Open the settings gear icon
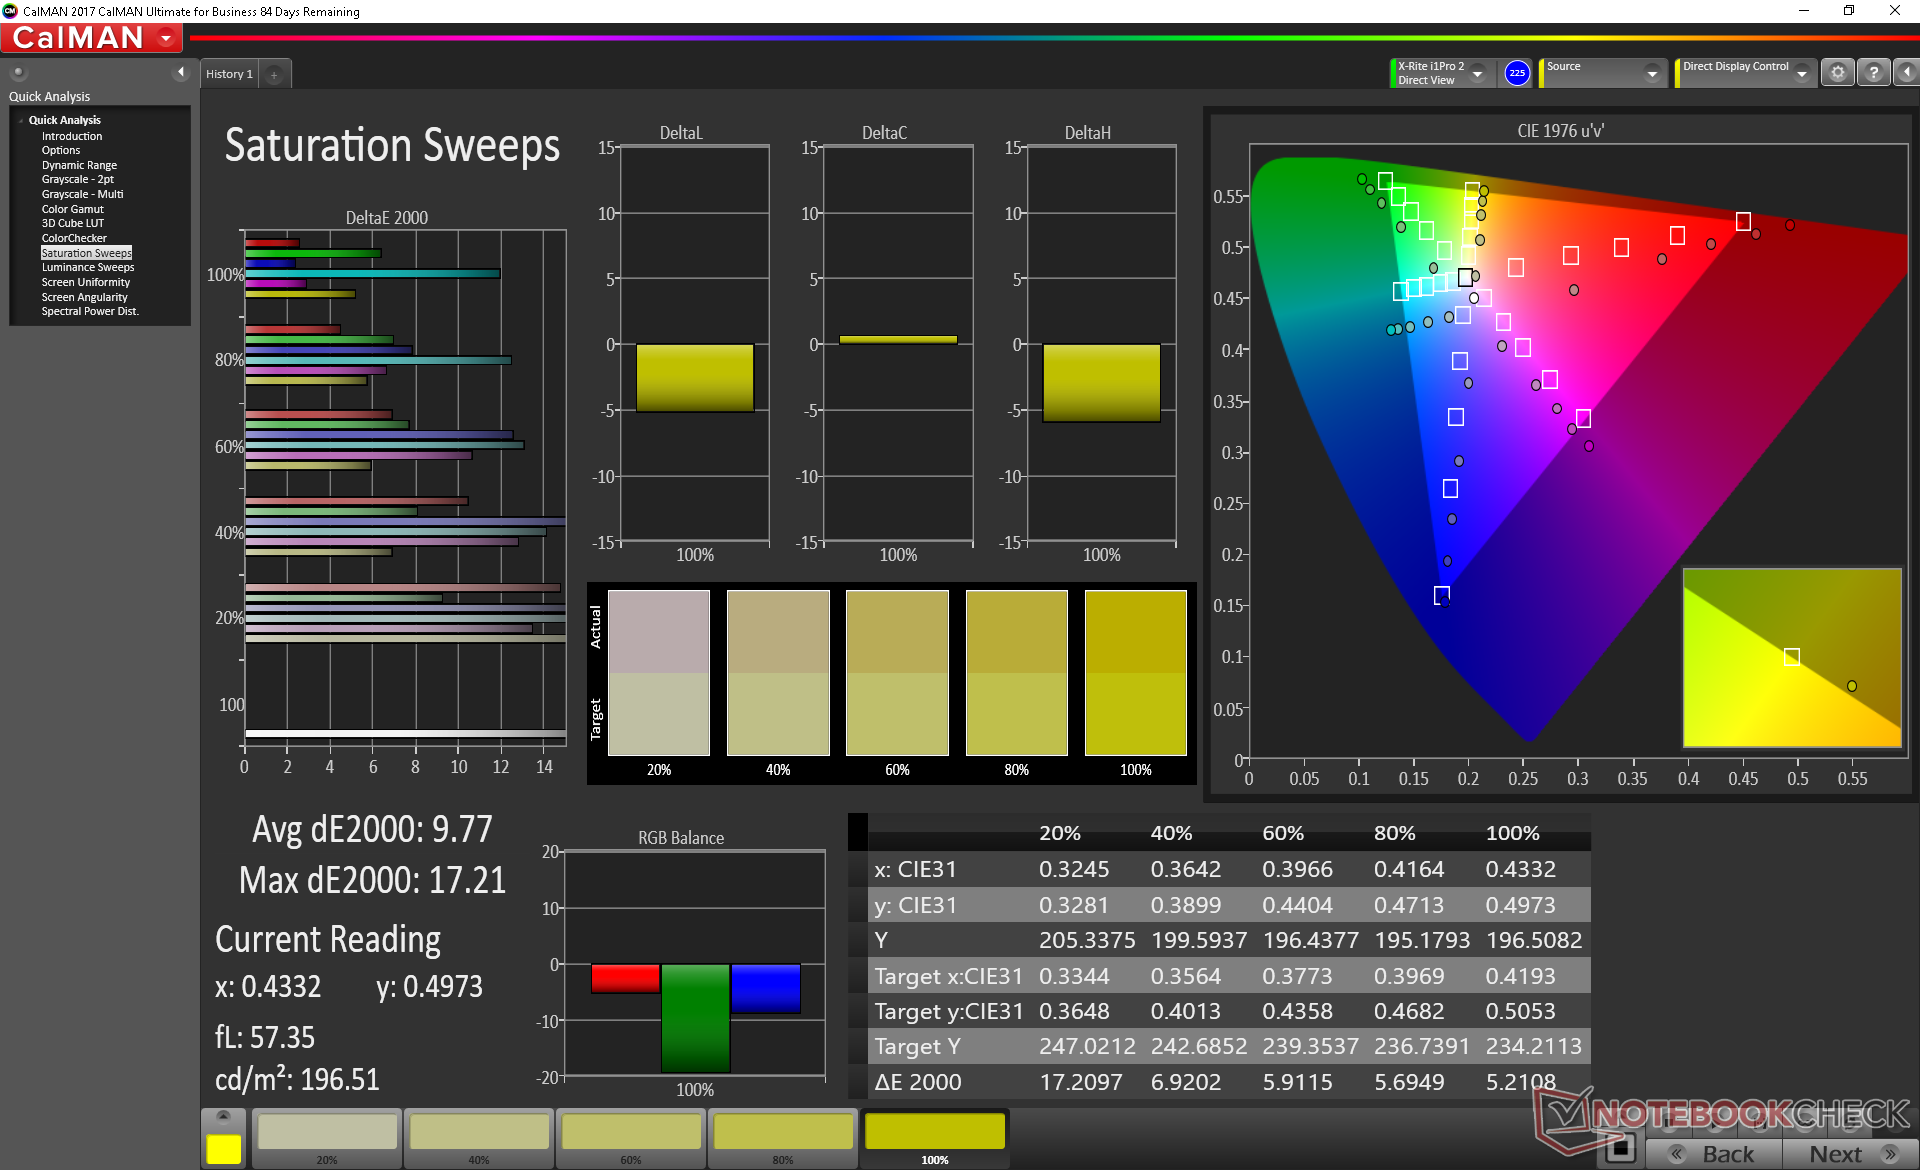This screenshot has width=1920, height=1170. click(1837, 73)
